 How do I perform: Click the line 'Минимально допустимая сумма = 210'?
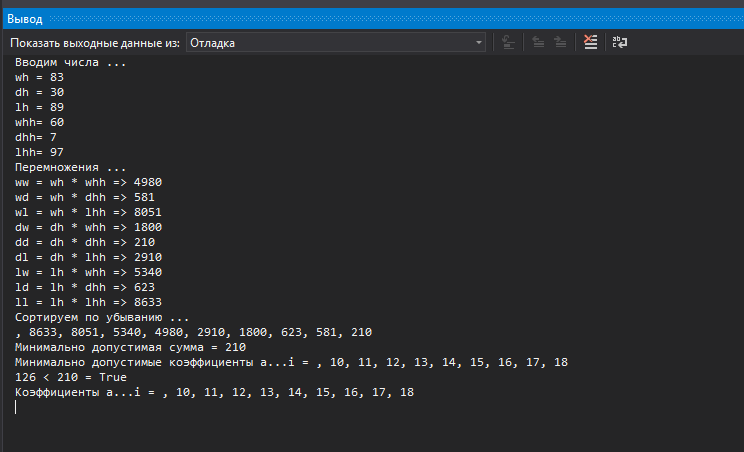(130, 347)
